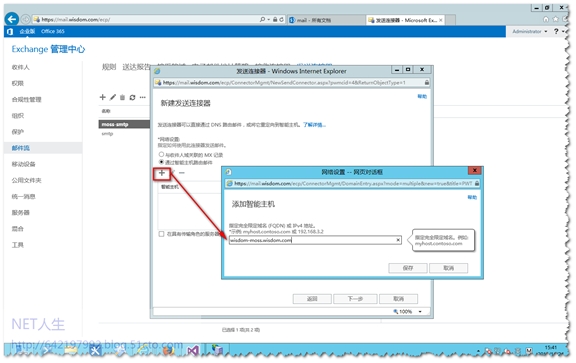Click the smart host FQDN input field
The width and height of the screenshot is (576, 363).
click(x=315, y=240)
